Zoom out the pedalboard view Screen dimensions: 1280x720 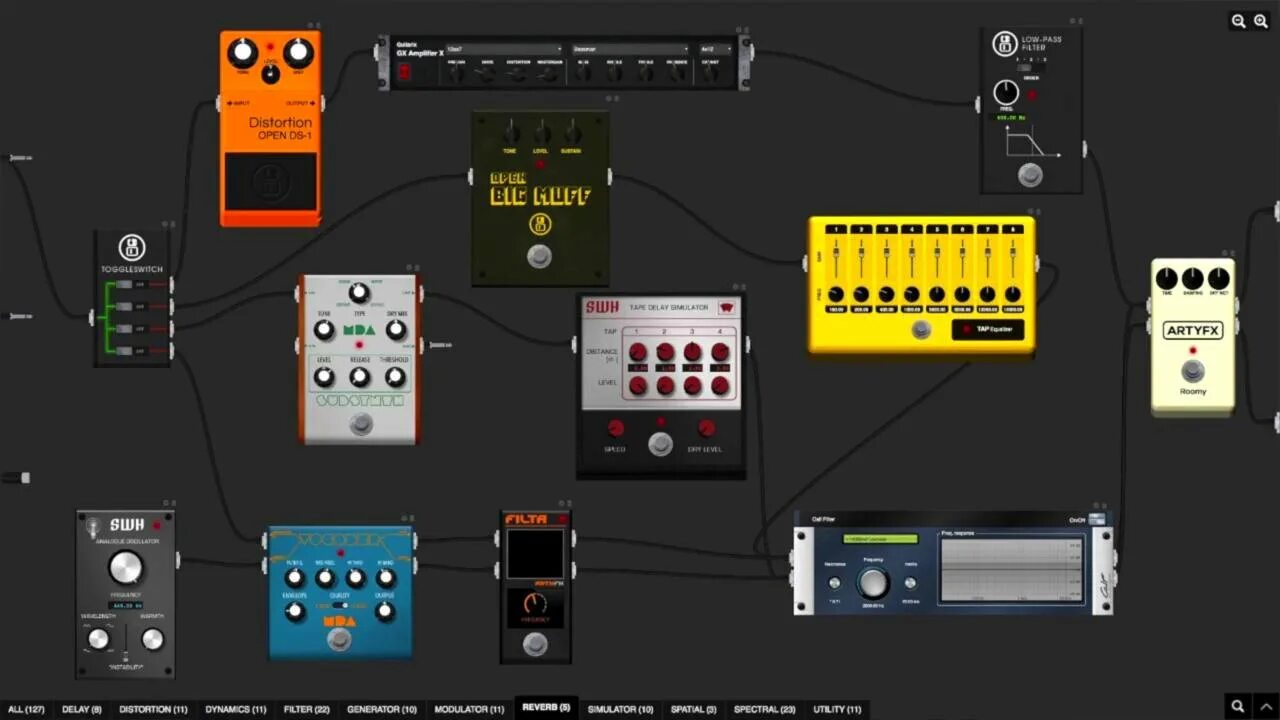coord(1238,21)
